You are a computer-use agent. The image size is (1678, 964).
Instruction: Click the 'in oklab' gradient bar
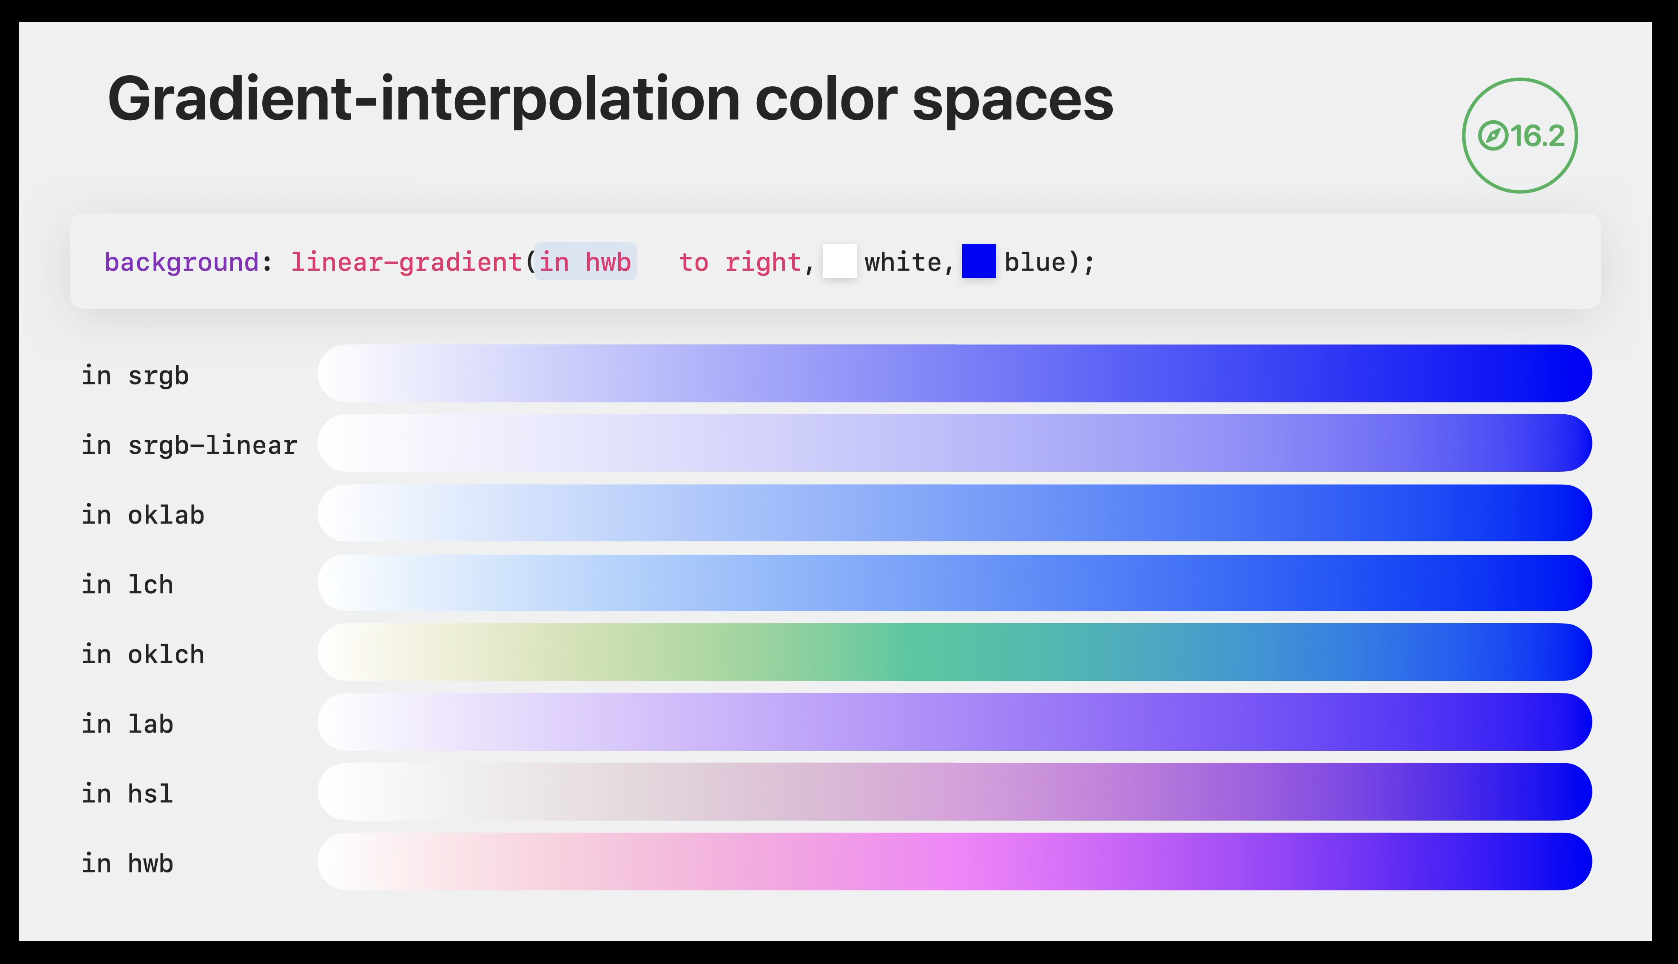tap(955, 513)
